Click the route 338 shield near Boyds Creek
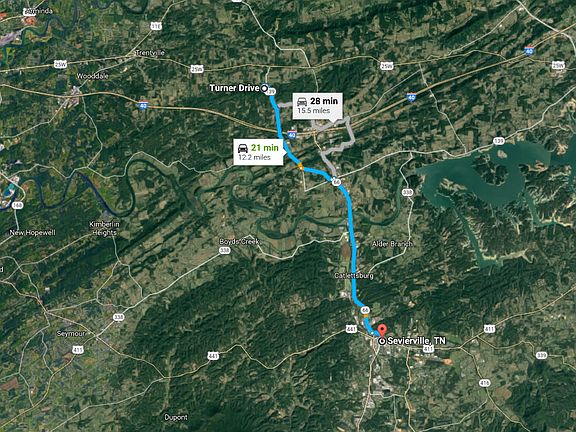The image size is (576, 432). [x=224, y=251]
